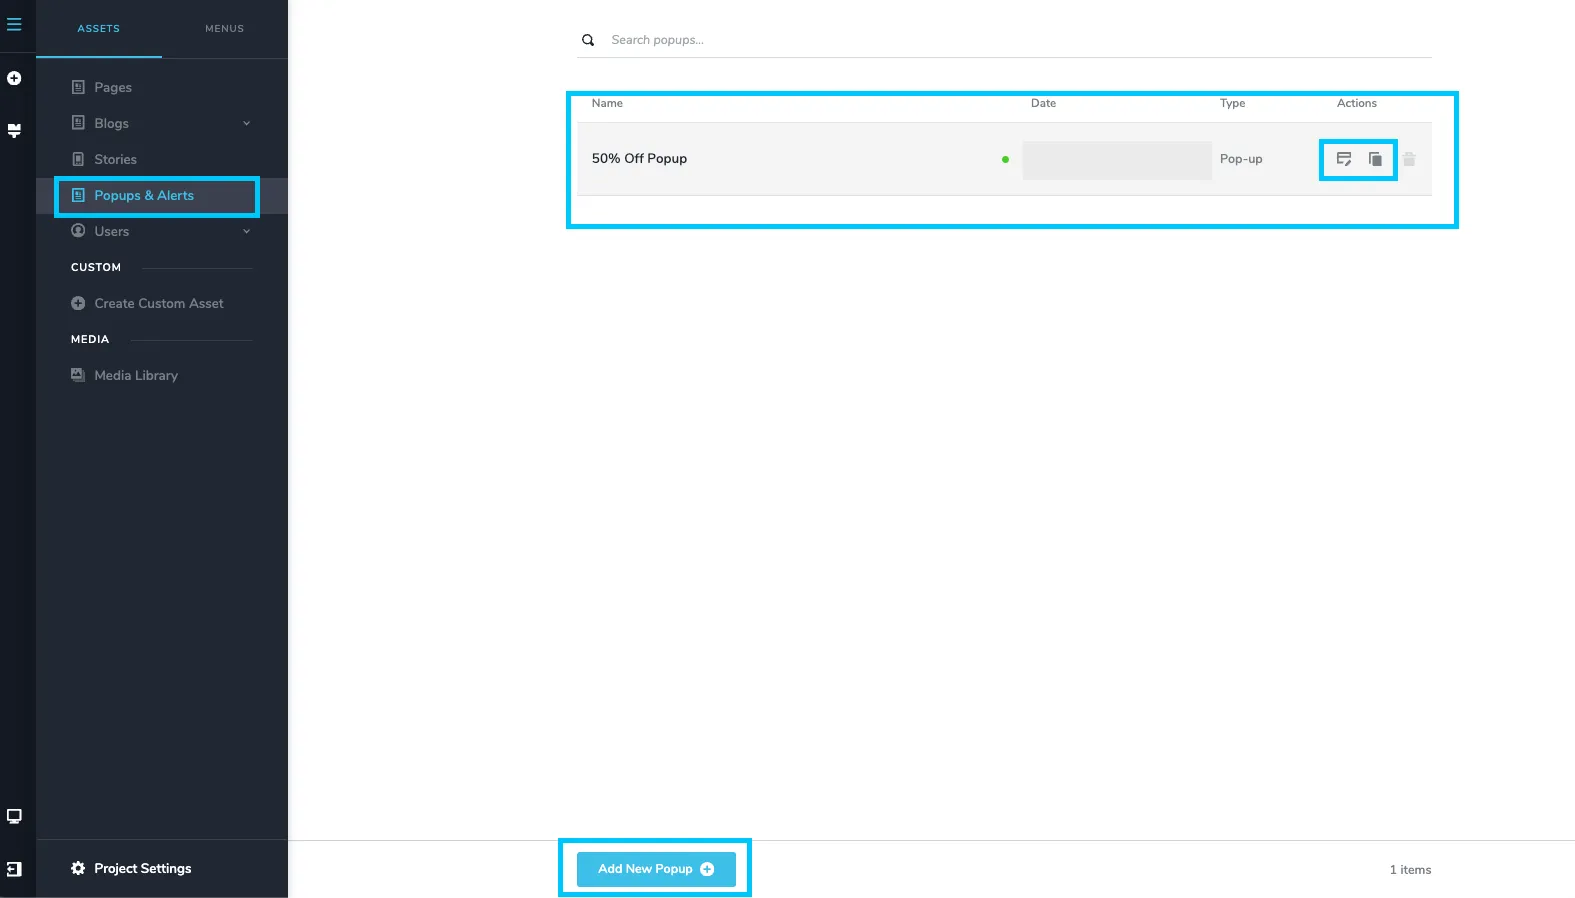Click the Actions column header
1575x898 pixels.
tap(1357, 103)
